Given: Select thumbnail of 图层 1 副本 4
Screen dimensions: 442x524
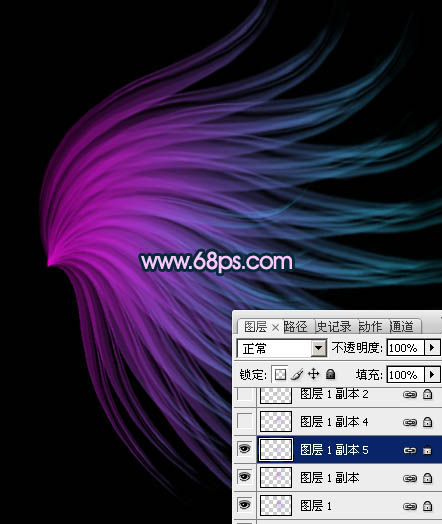Looking at the screenshot, I should click(276, 421).
